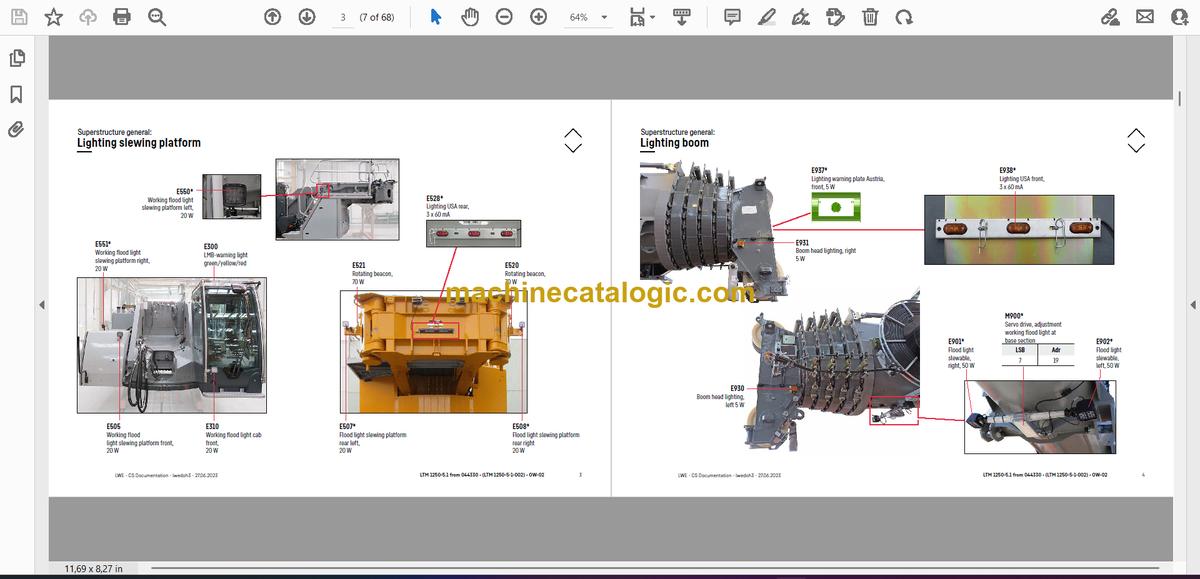Open the attachments paperclip panel
The image size is (1200, 579).
pos(16,129)
